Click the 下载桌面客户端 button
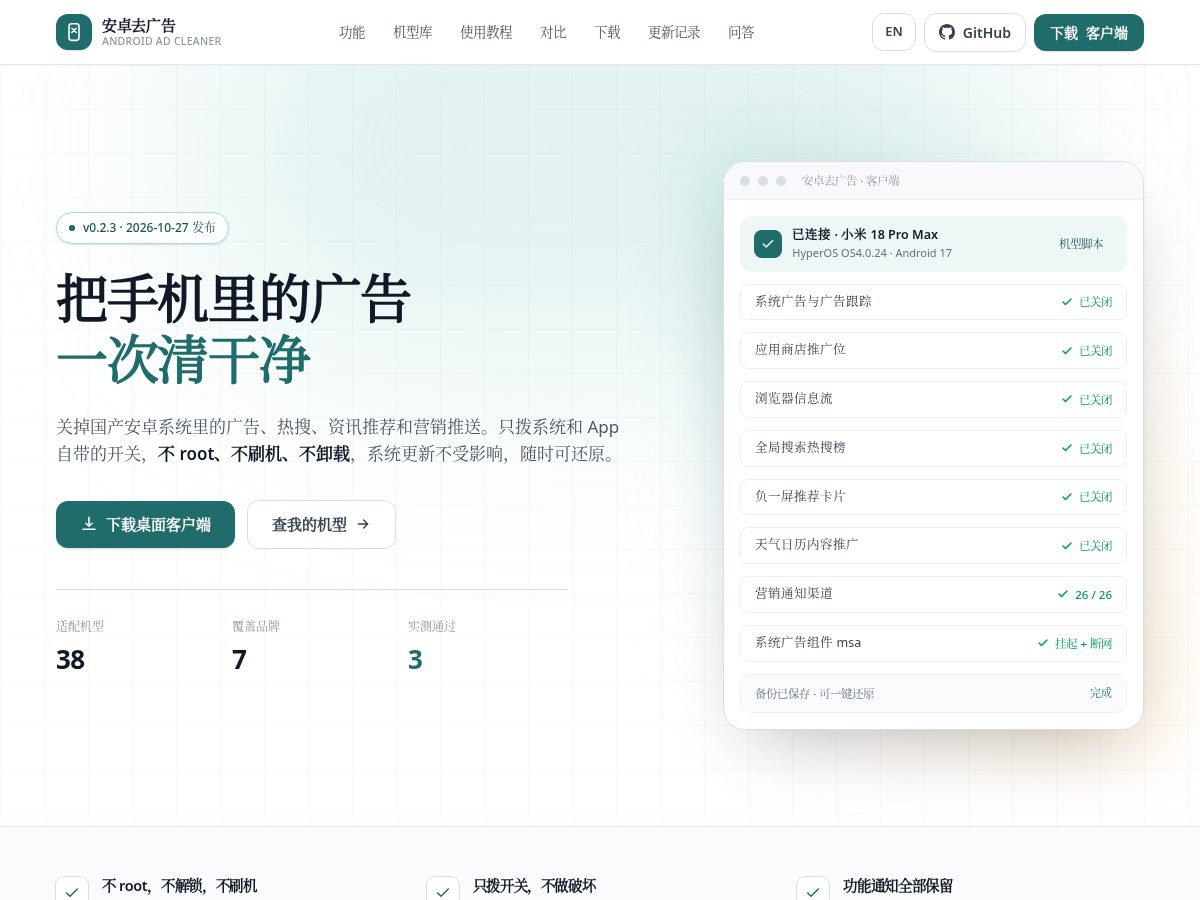The width and height of the screenshot is (1200, 900). [145, 524]
